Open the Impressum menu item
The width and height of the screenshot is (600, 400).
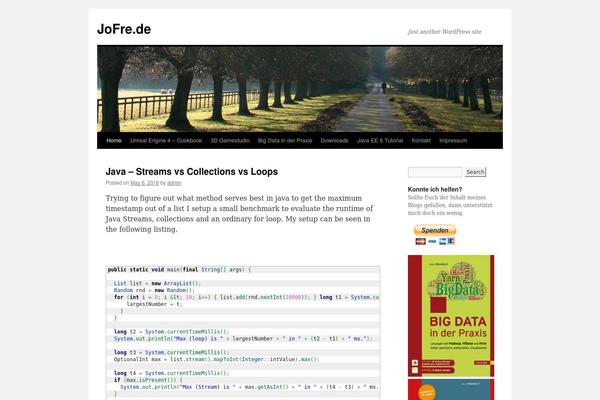[453, 140]
